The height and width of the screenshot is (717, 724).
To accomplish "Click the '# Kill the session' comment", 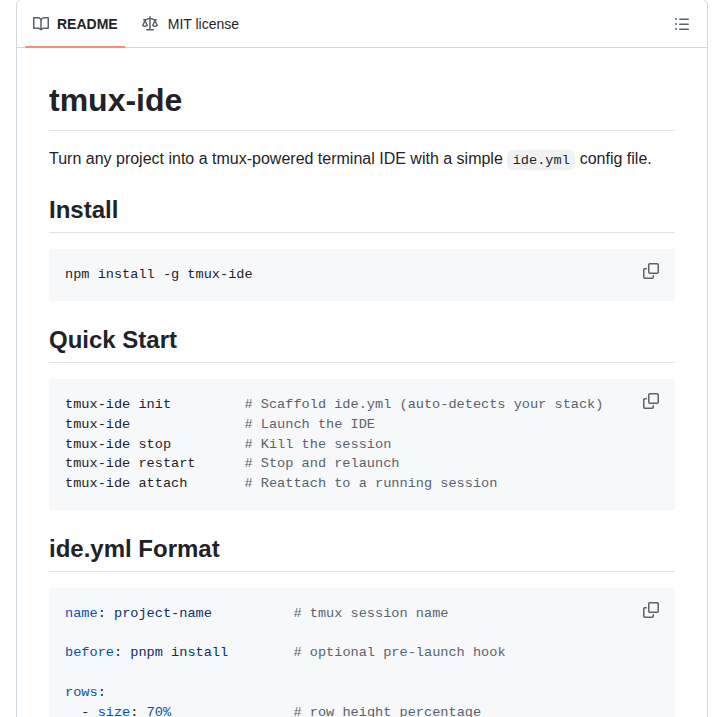I will coord(318,444).
